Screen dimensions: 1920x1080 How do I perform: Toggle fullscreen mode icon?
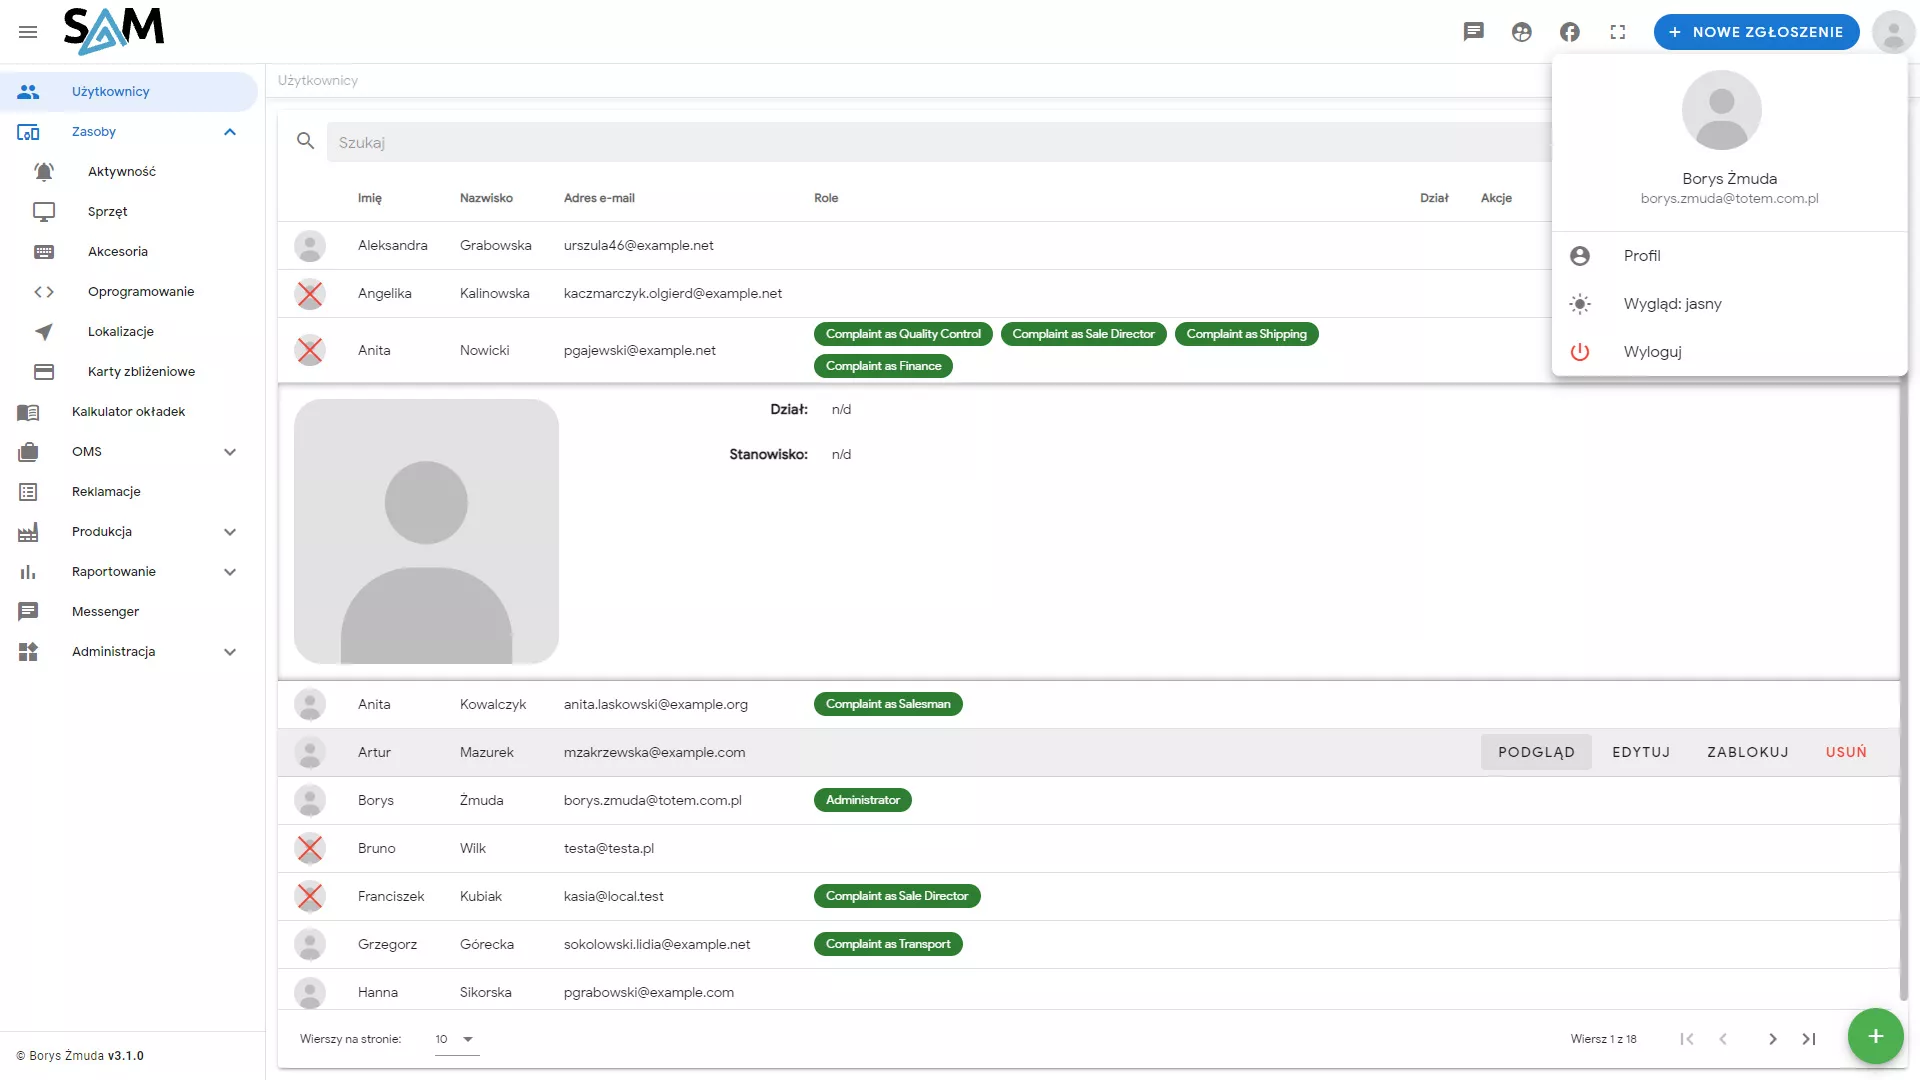[1618, 32]
